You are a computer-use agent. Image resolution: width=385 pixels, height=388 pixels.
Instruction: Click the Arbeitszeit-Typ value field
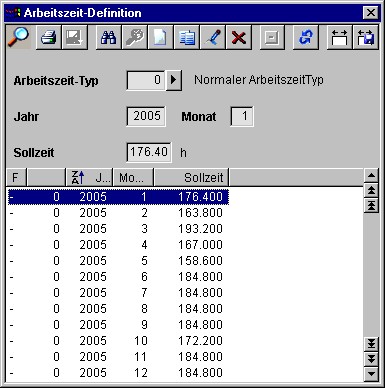coord(146,80)
